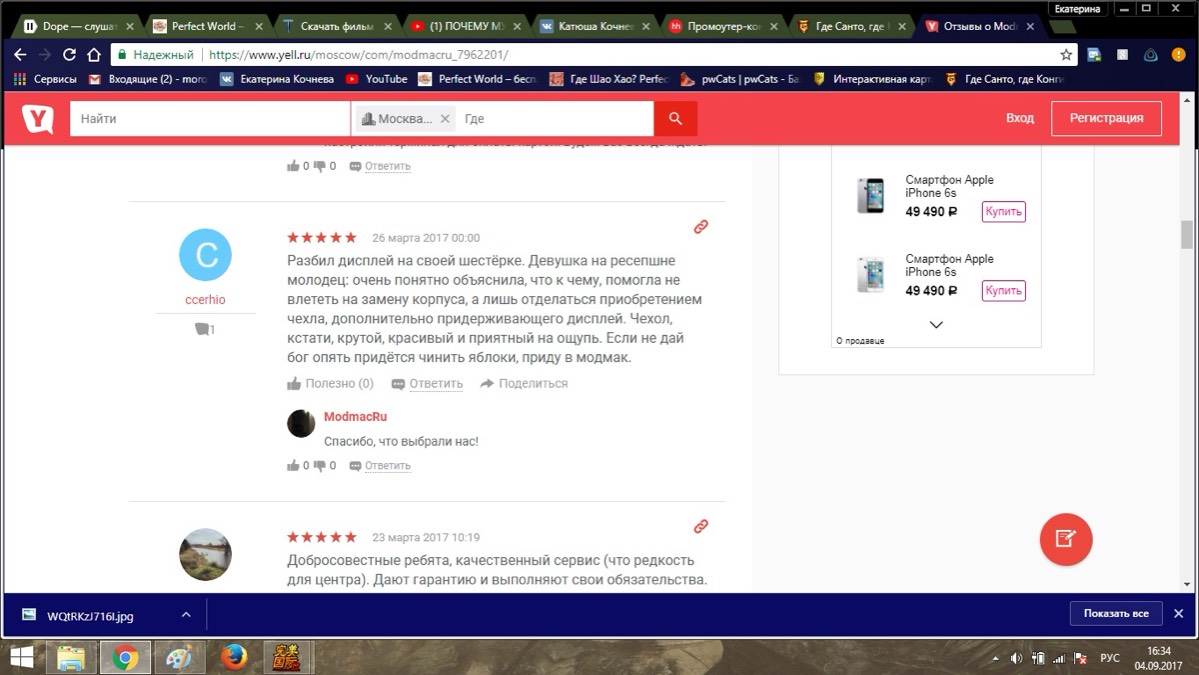
Task: Open the Yell homepage via the Y logo
Action: pos(38,117)
